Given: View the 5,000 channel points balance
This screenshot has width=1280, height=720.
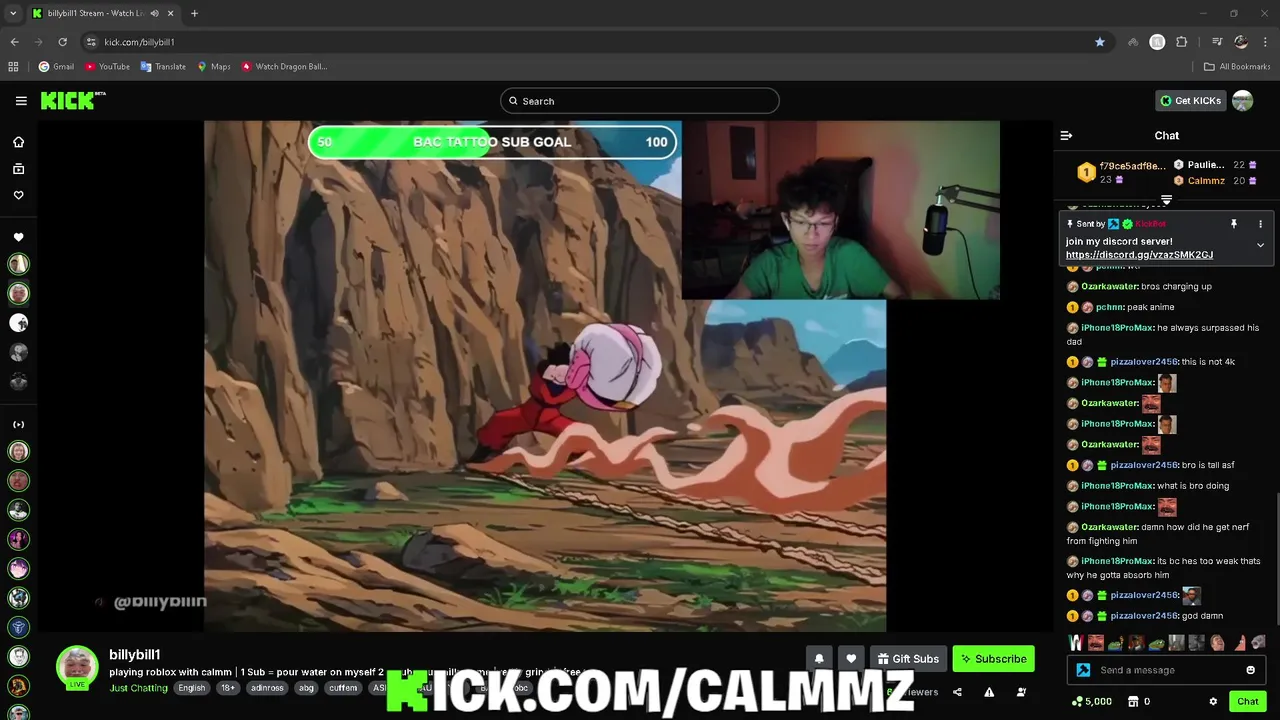Looking at the screenshot, I should [1090, 702].
